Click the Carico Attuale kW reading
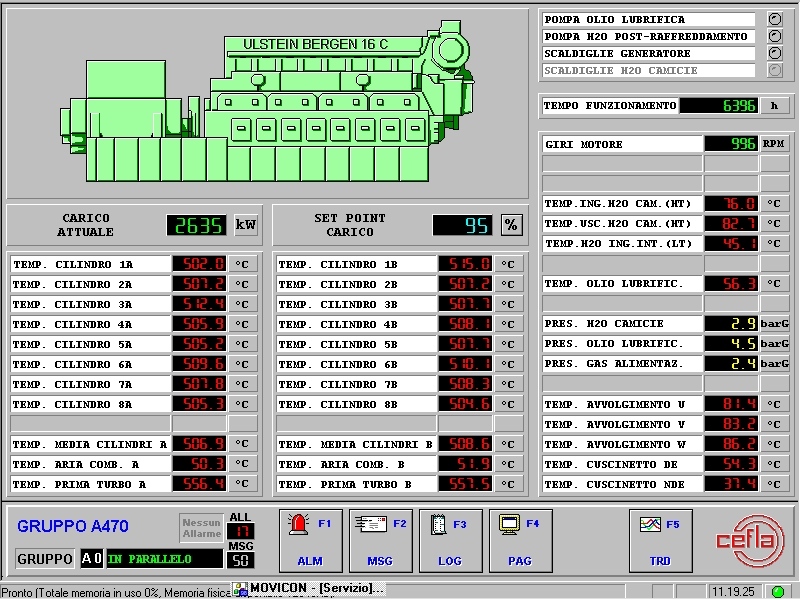 196,225
